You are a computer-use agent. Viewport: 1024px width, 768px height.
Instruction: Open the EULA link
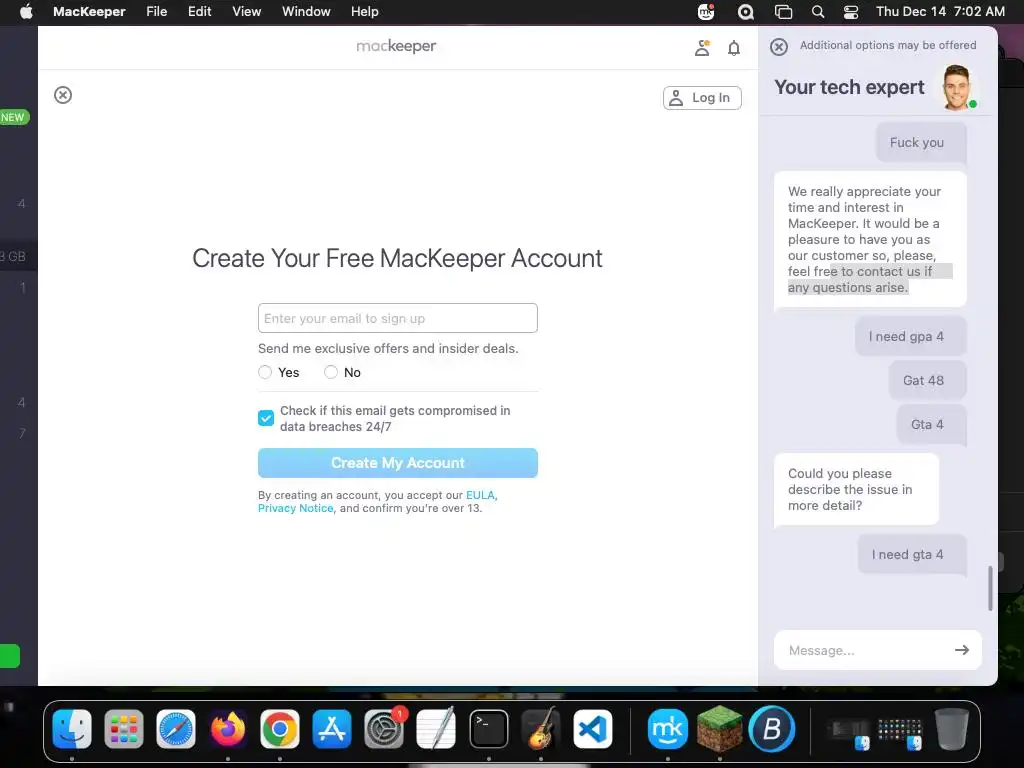[480, 495]
